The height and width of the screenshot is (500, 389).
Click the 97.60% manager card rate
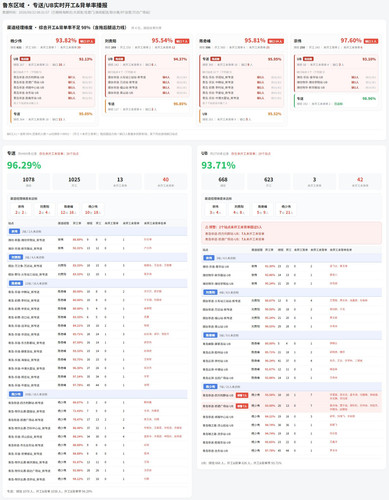[x=351, y=40]
